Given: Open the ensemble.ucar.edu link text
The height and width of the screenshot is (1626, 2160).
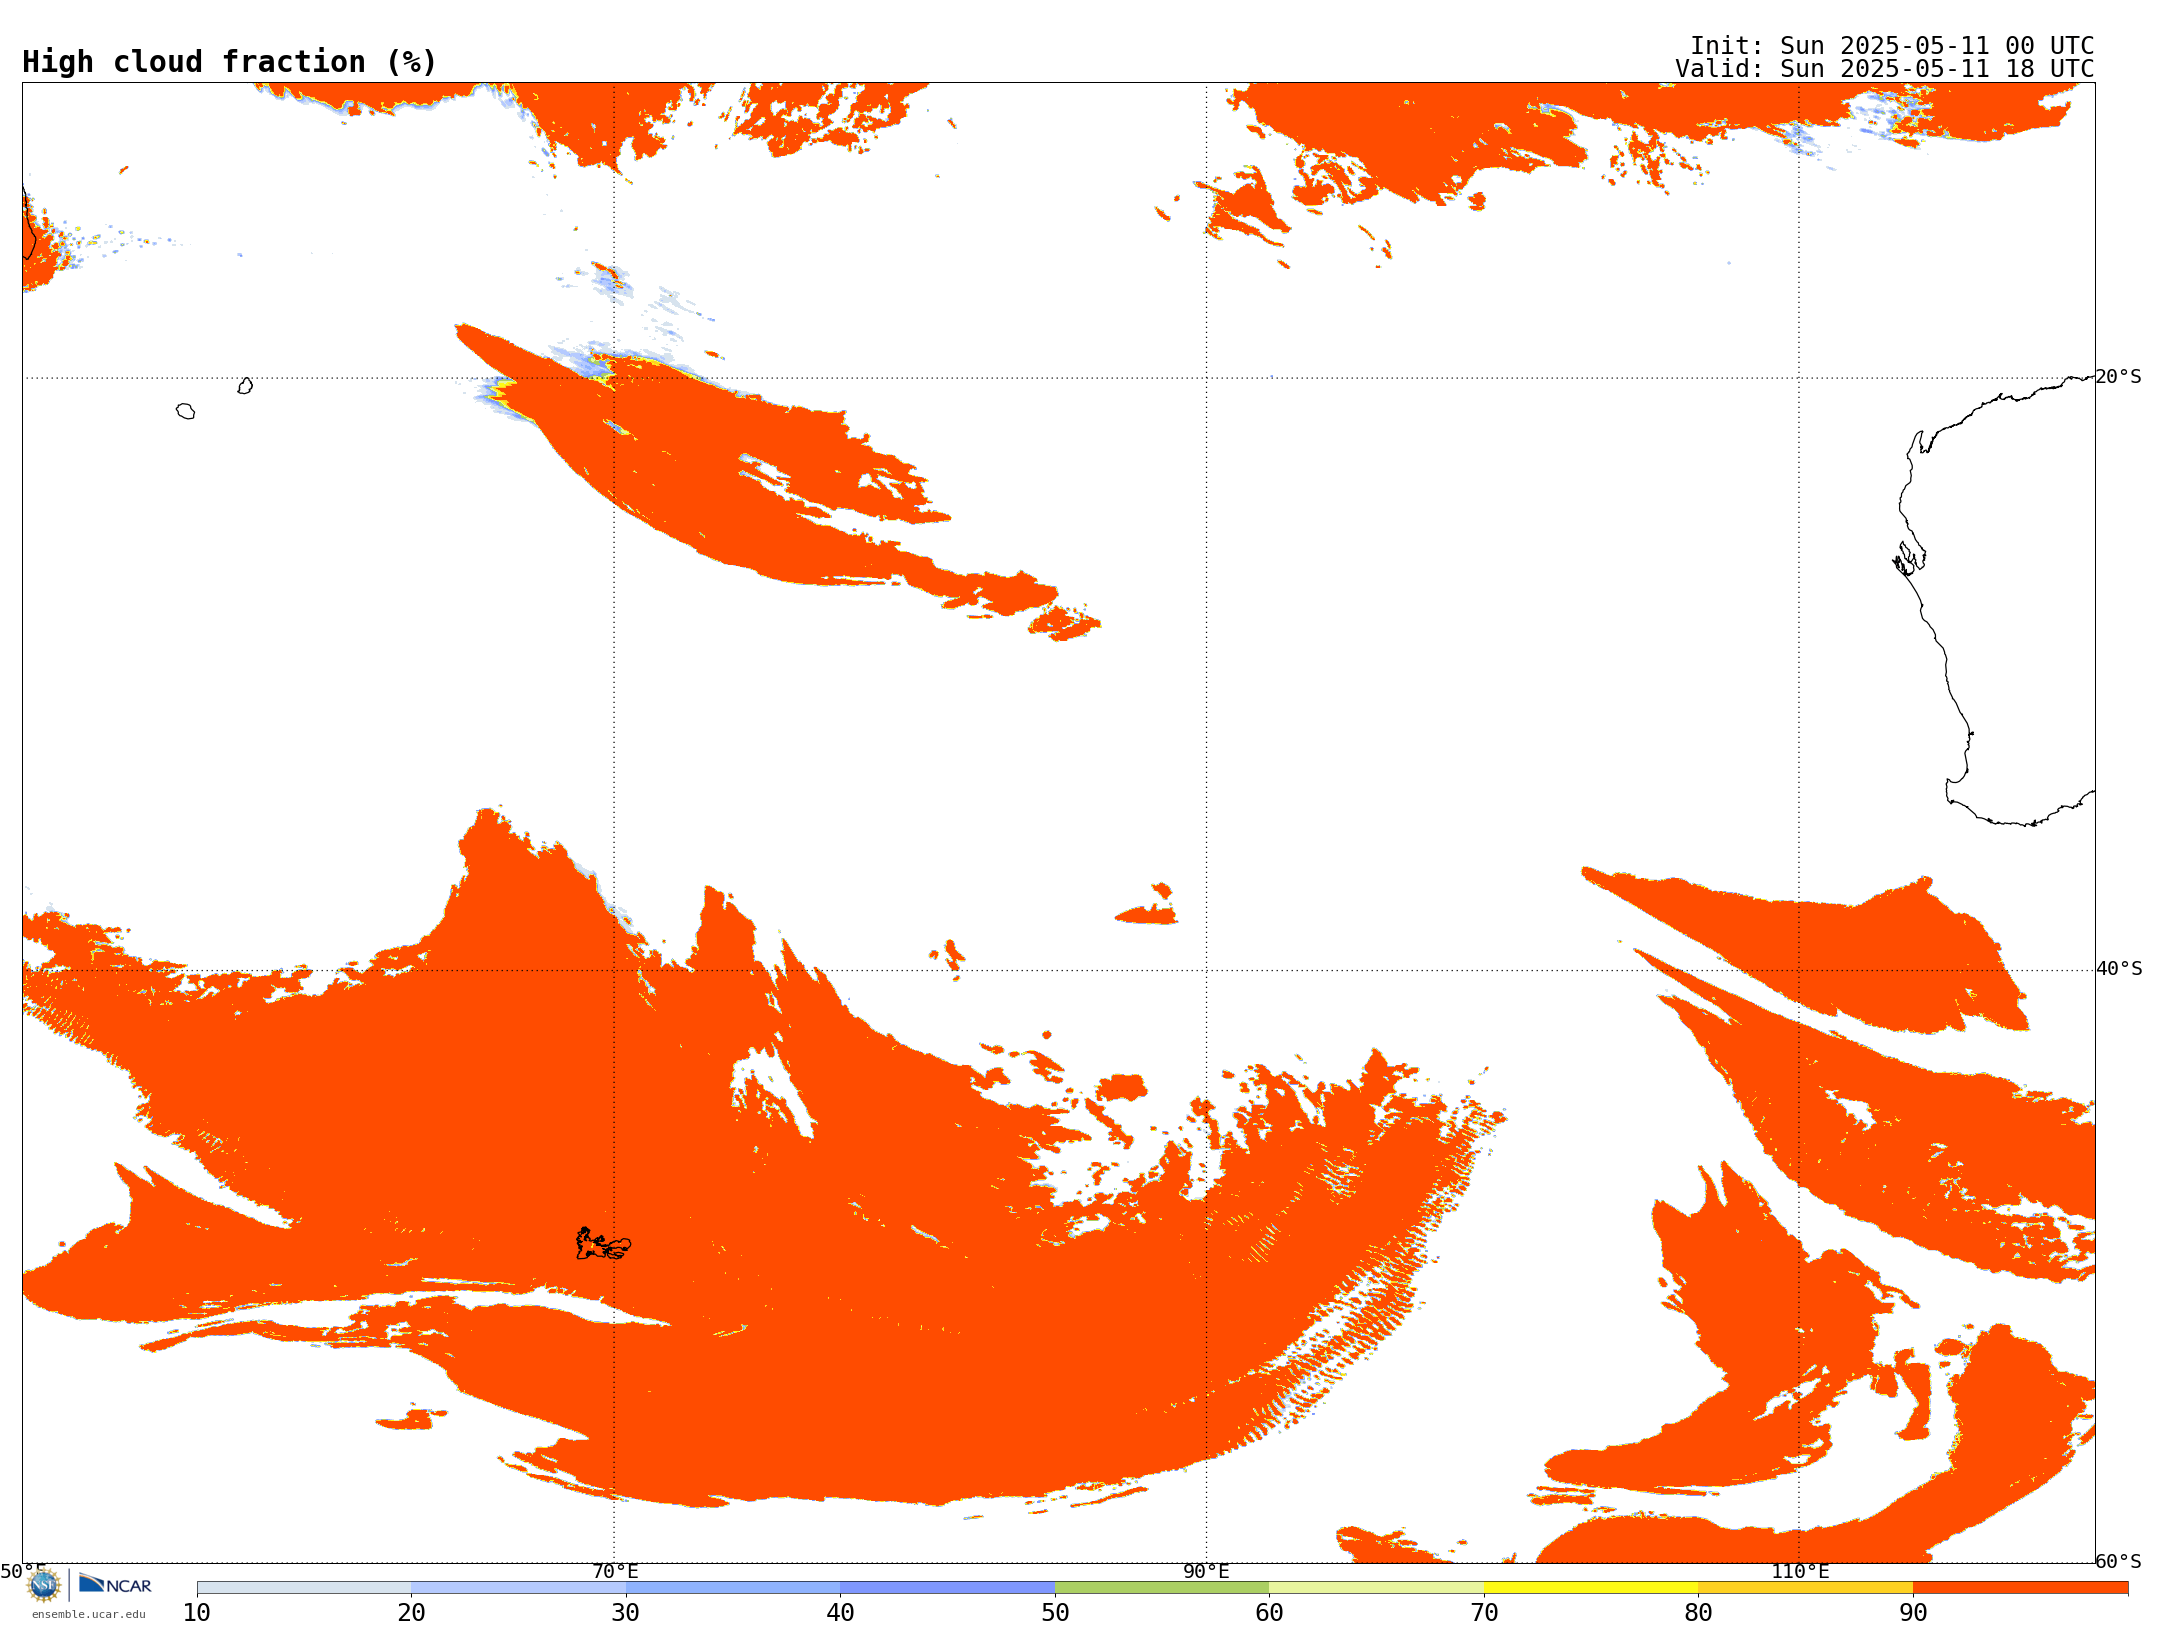Looking at the screenshot, I should coord(89,1614).
